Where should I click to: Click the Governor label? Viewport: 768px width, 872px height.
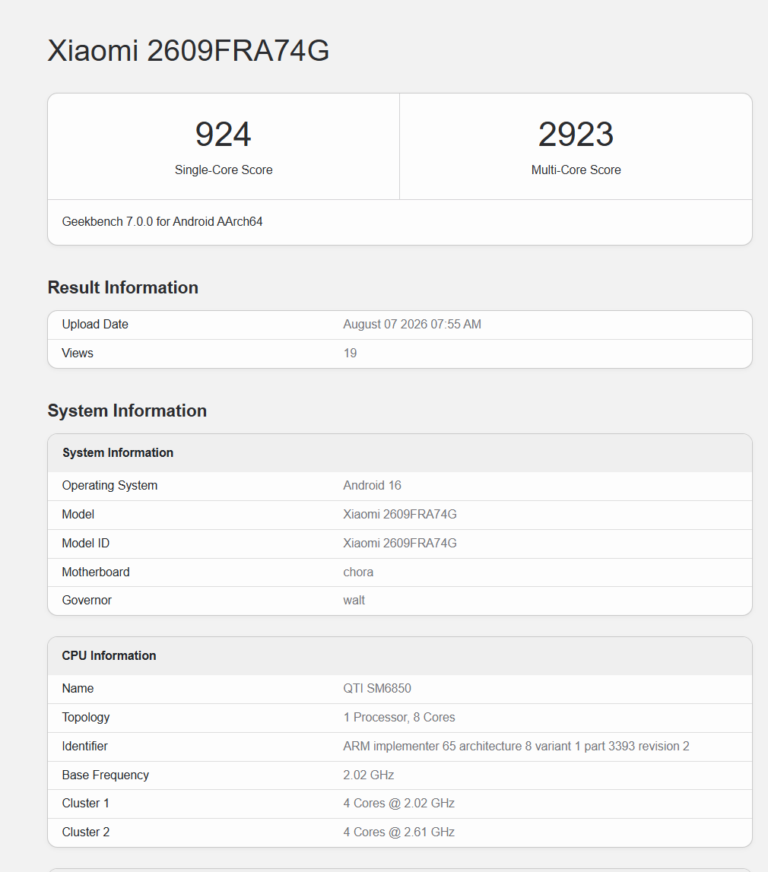coord(87,601)
